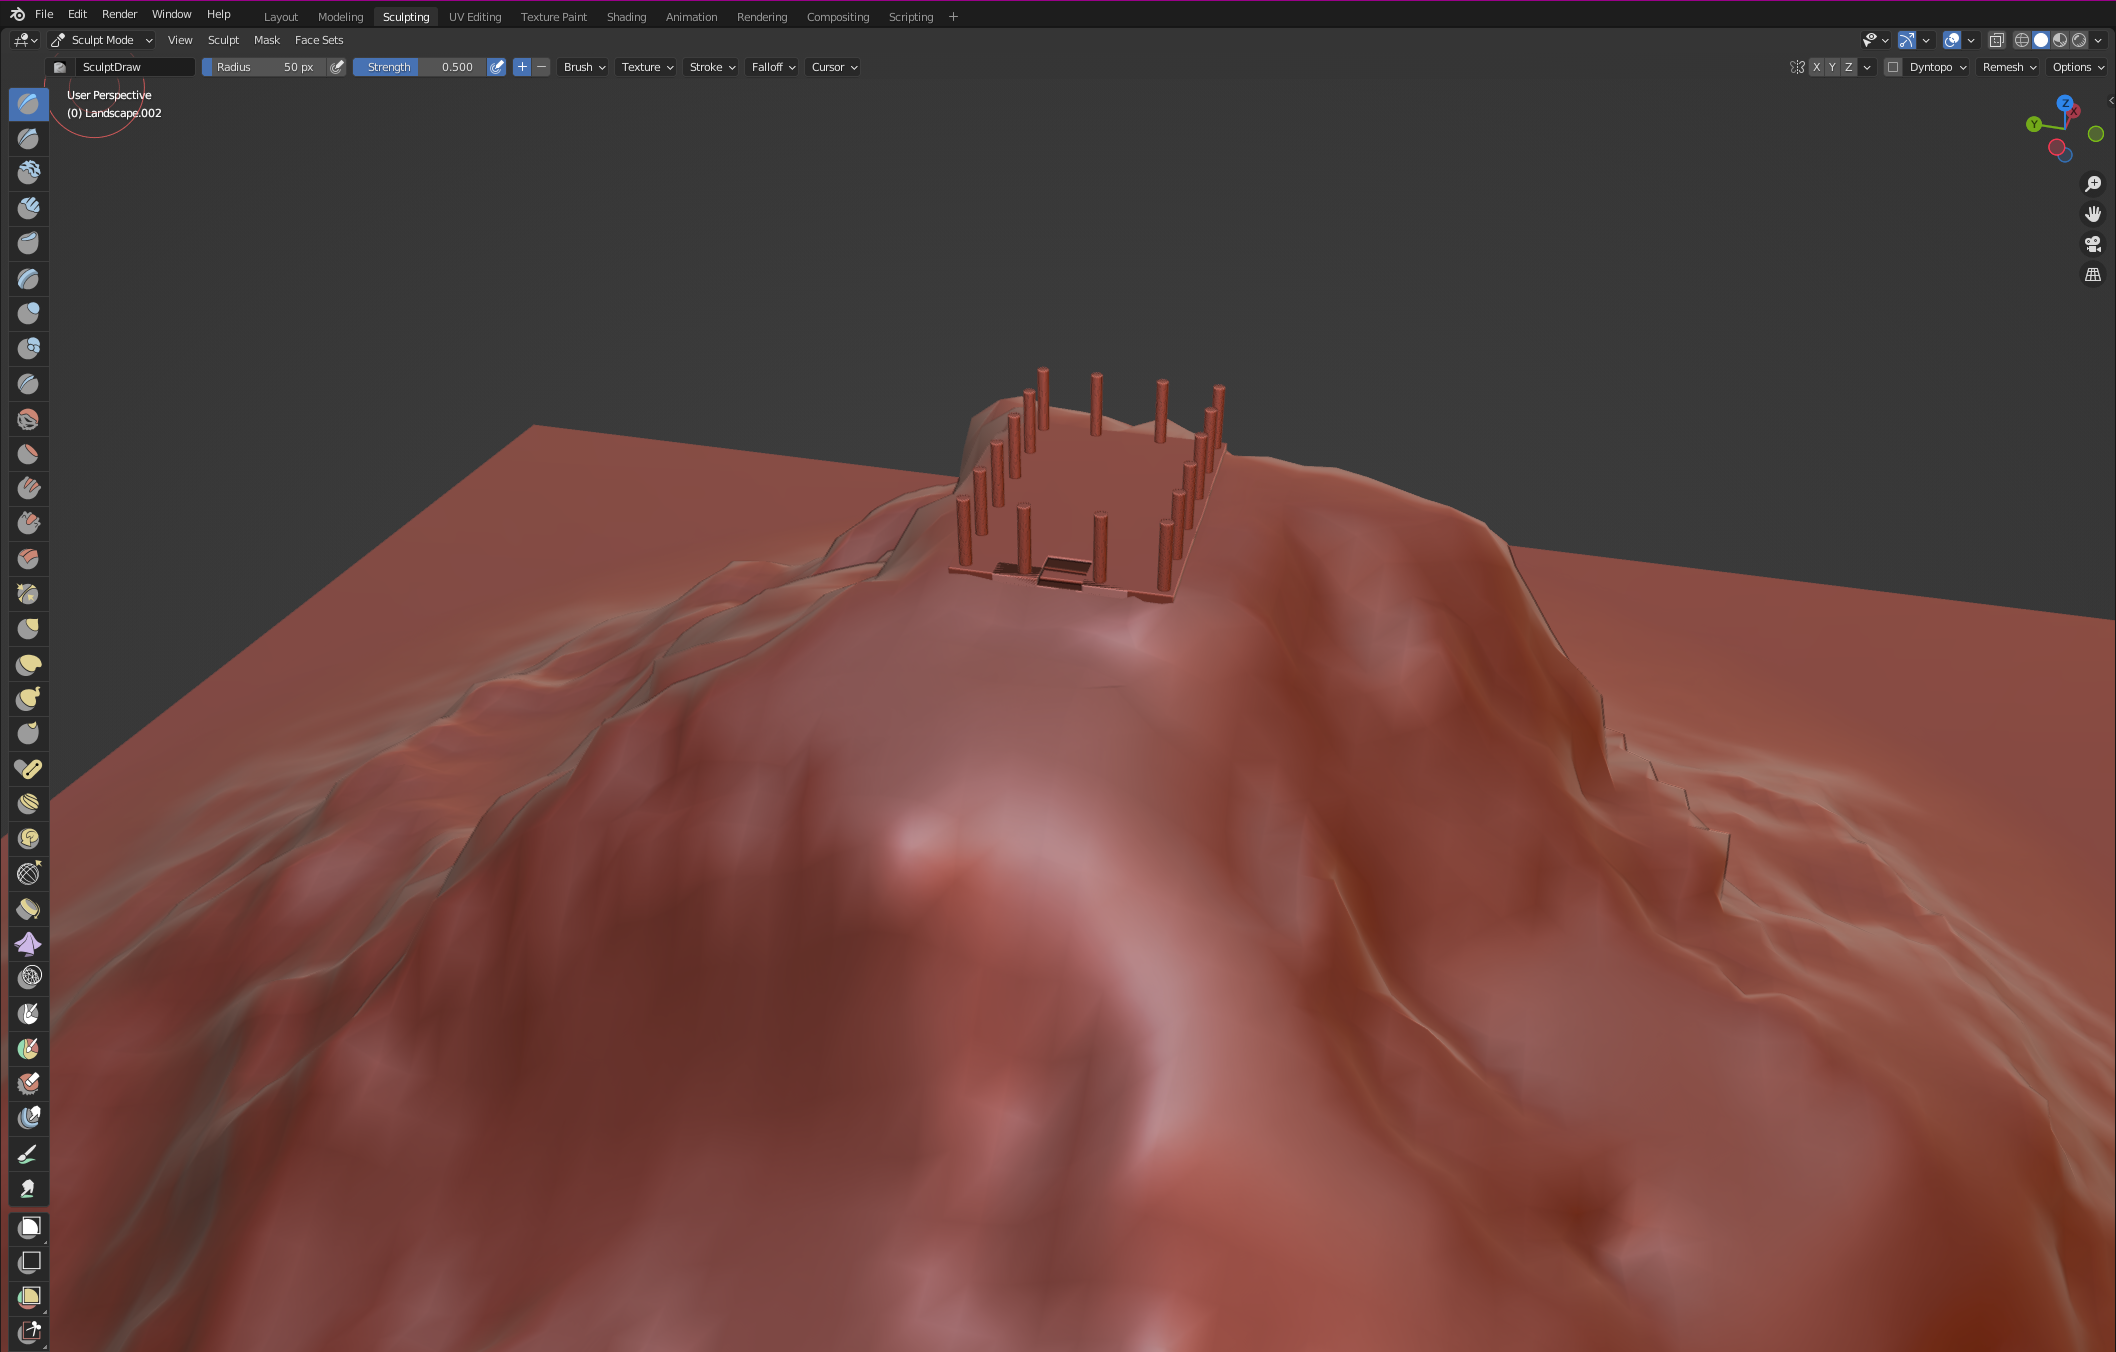Expand the Remesh dropdown
Screen dimensions: 2116x1352
point(2008,67)
